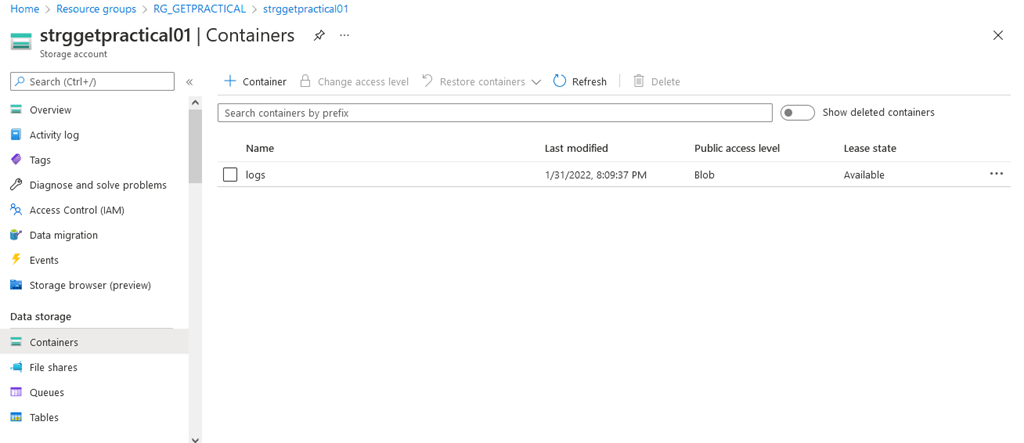This screenshot has width=1024, height=443.
Task: Focus Search containers by prefix field
Action: (495, 112)
